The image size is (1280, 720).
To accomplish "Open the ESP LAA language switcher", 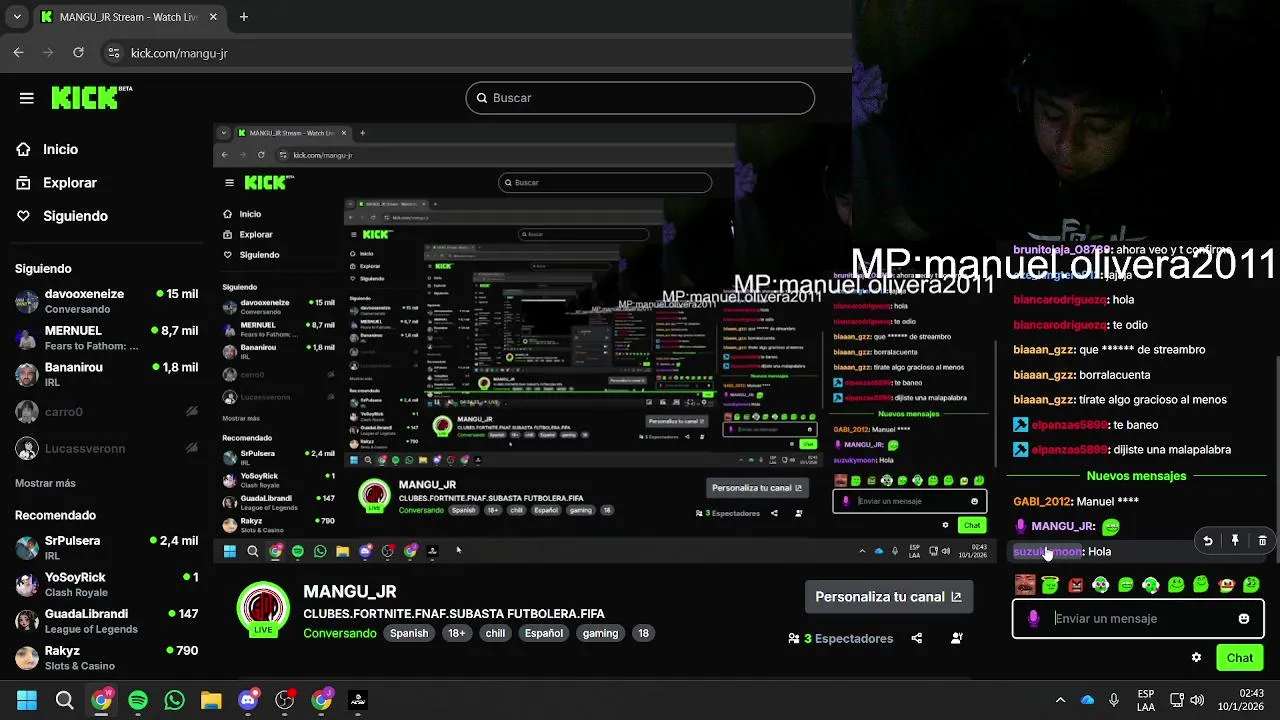I will pos(1146,700).
